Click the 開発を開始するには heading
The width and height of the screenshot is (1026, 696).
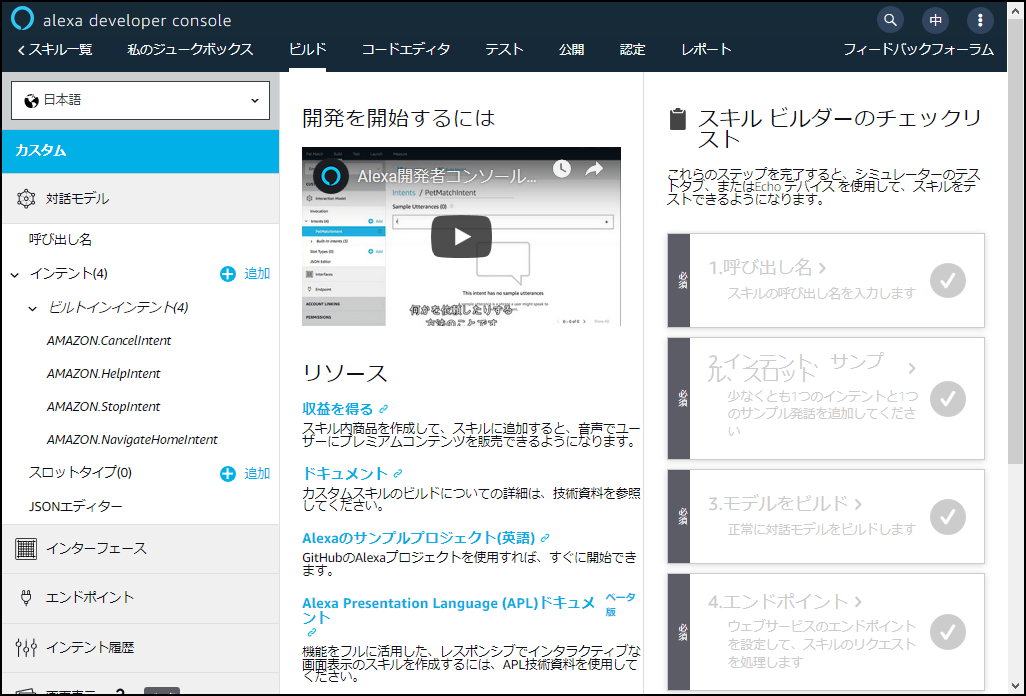point(398,118)
